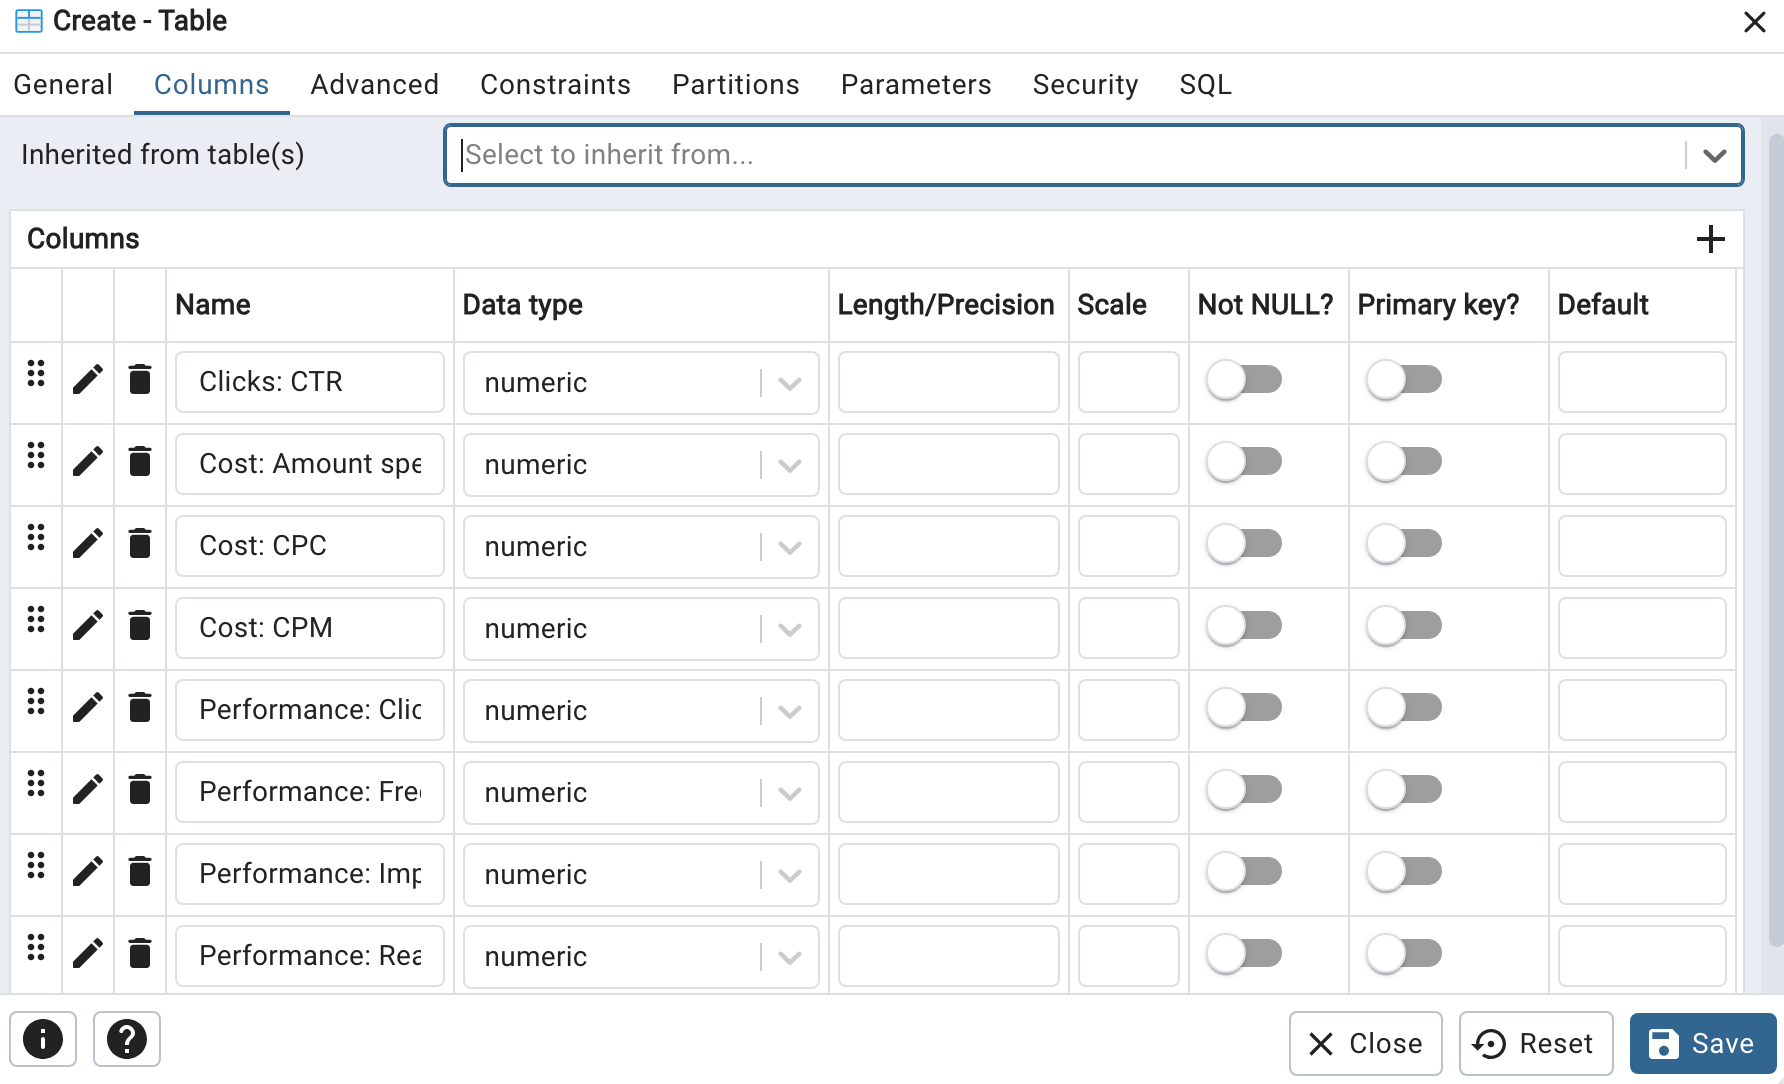Edit the Cost: Amount spent row pencil
Screen dimensions: 1784x1084
(88, 462)
